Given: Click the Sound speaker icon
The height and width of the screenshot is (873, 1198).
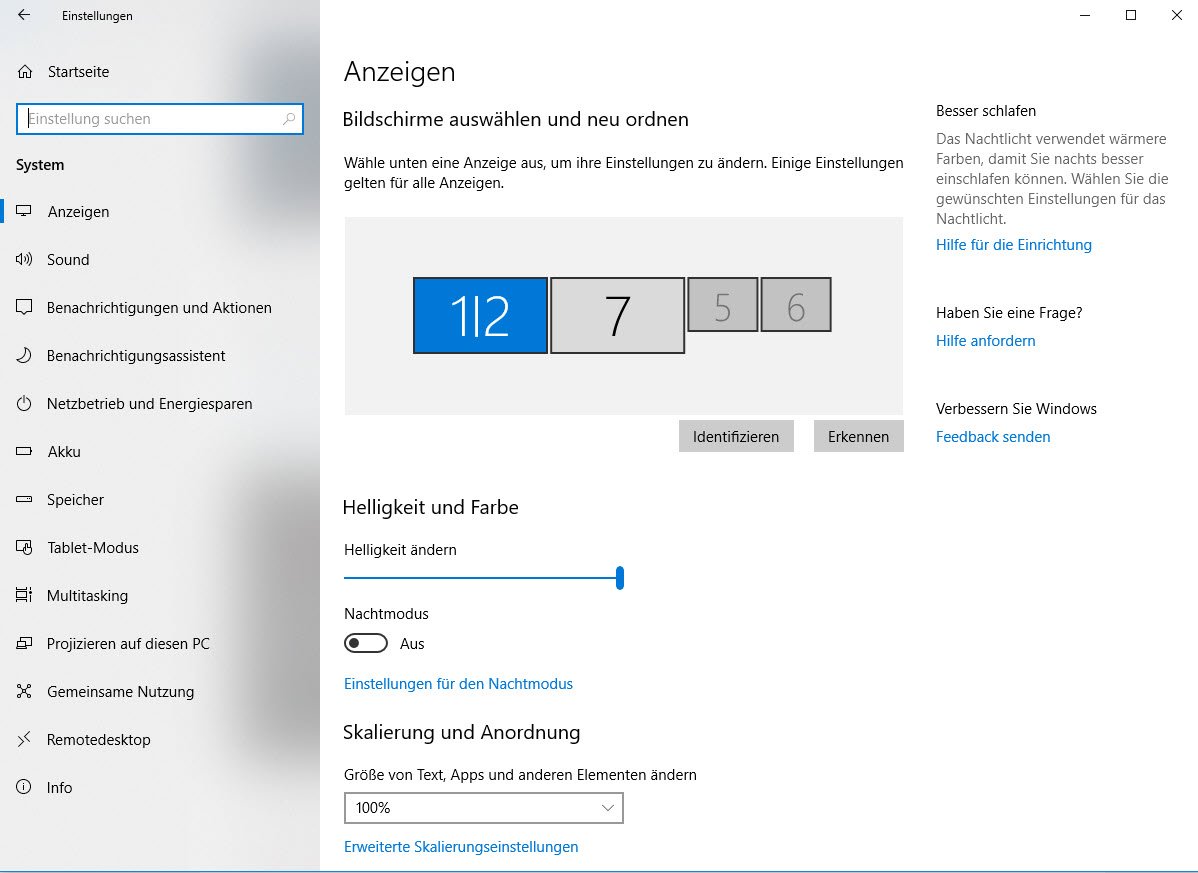Looking at the screenshot, I should 24,260.
